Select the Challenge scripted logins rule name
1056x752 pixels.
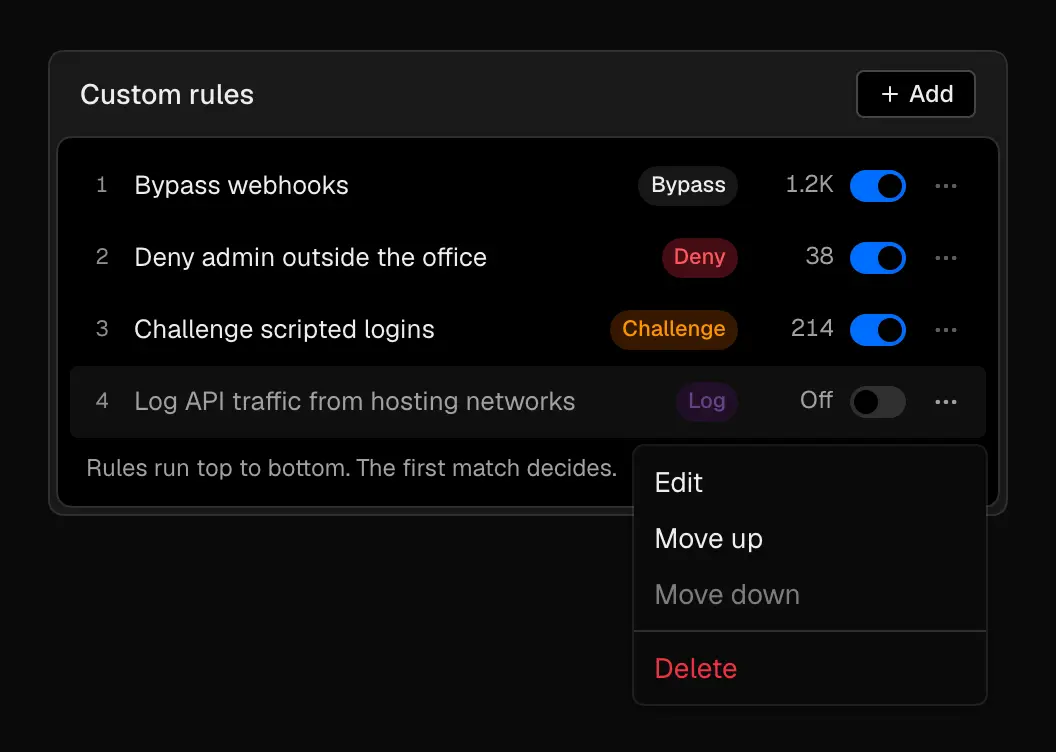click(284, 330)
